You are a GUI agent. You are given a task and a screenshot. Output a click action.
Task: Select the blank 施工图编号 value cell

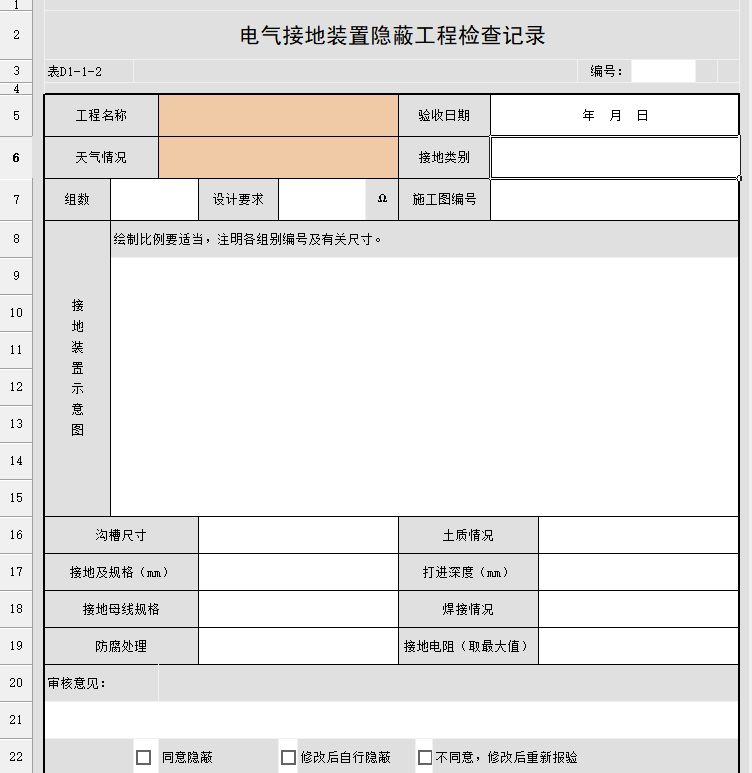click(614, 199)
